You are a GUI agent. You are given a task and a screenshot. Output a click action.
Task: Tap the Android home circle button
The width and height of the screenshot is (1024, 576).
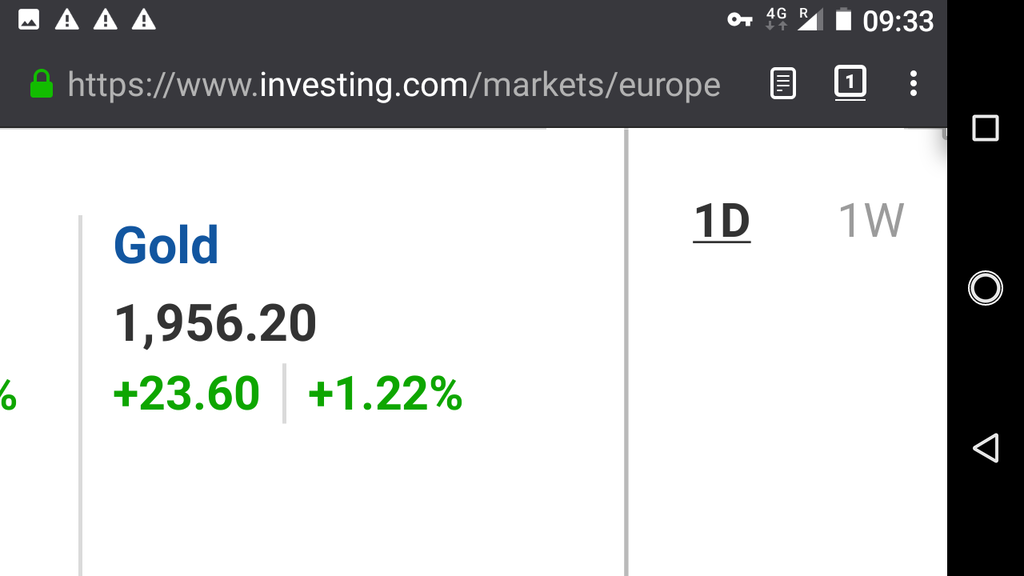[985, 288]
